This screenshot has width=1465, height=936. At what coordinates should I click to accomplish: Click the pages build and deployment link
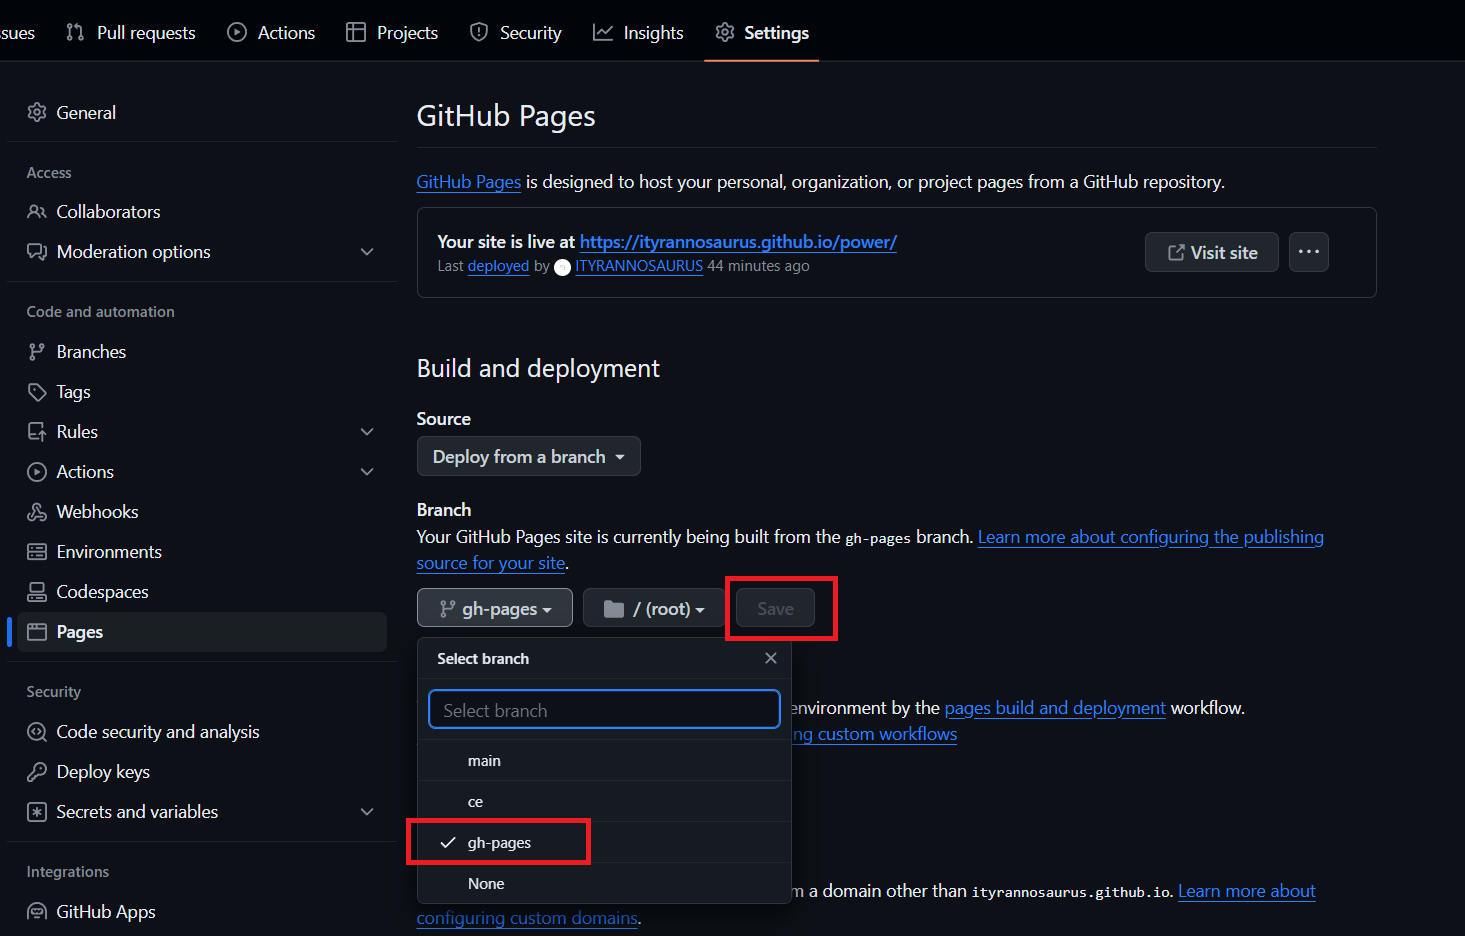(1055, 708)
